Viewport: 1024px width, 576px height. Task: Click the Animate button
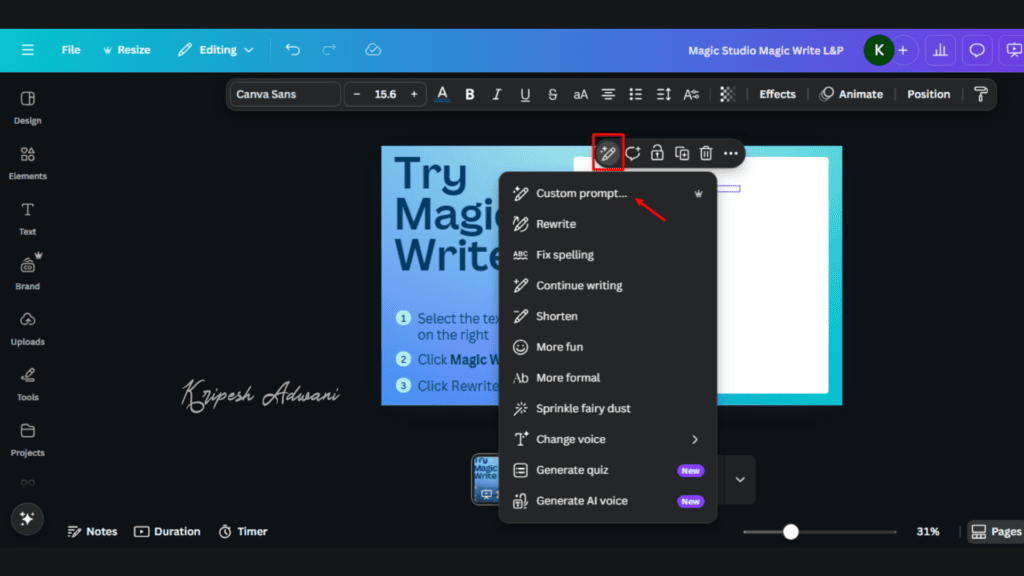click(851, 93)
